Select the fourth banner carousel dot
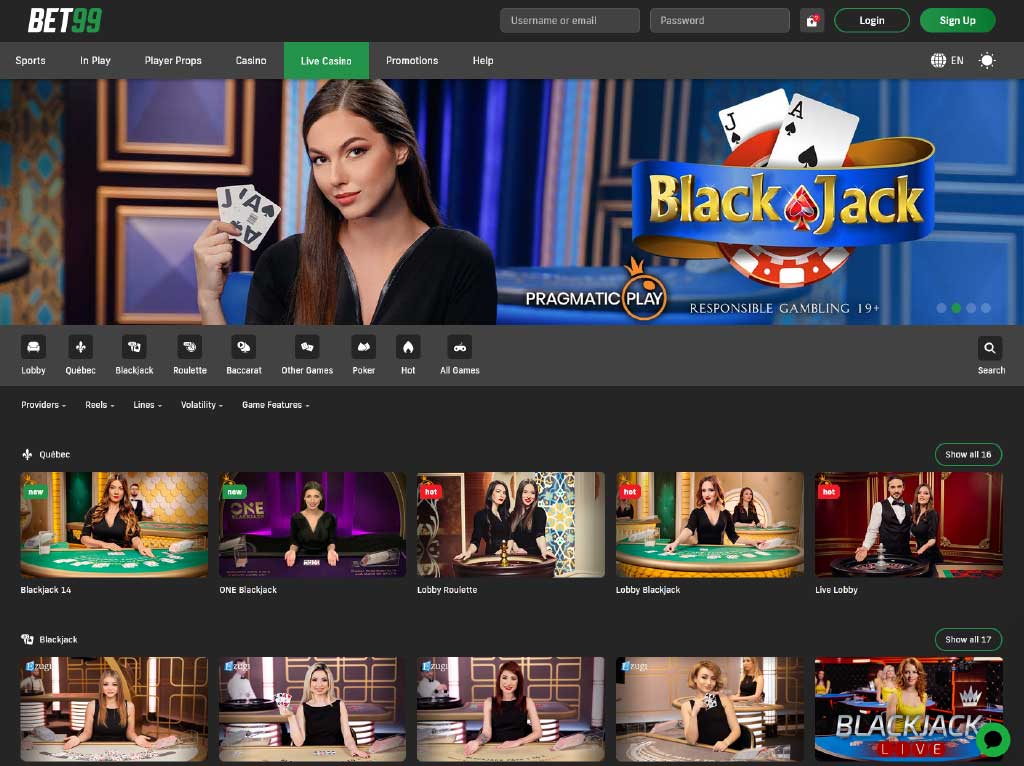Screen dimensions: 1024x766 [986, 308]
